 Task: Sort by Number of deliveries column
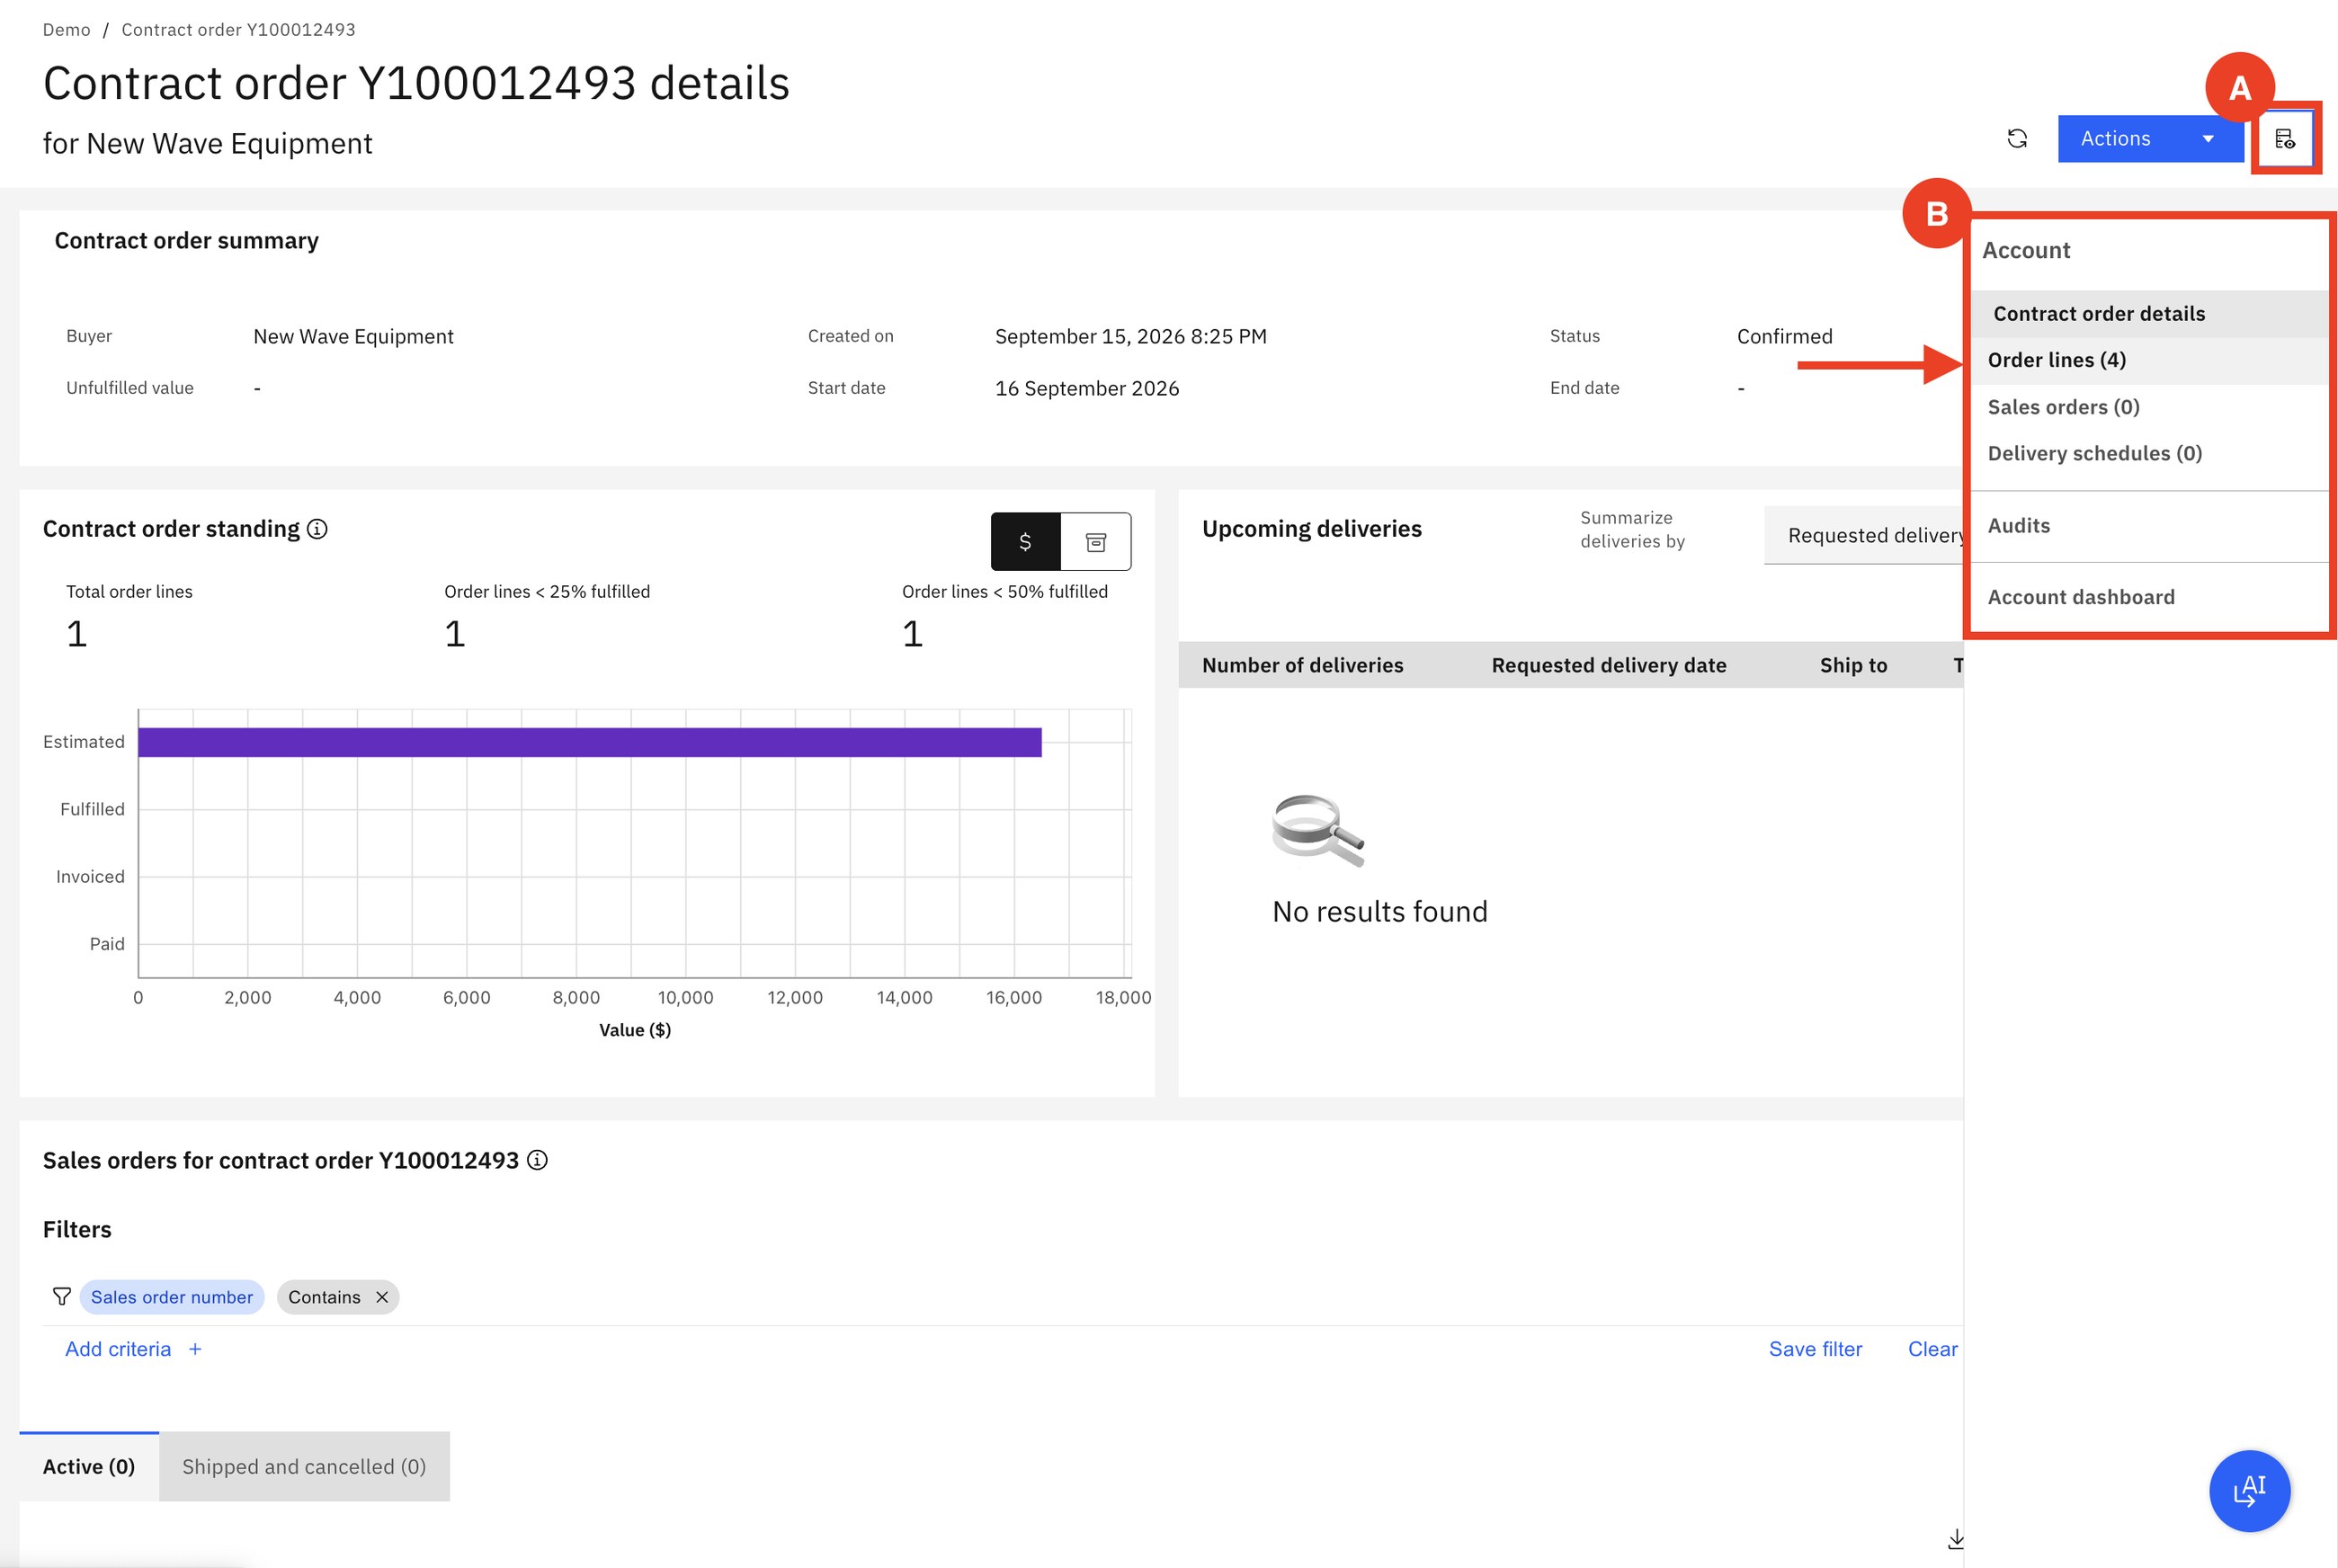pyautogui.click(x=1302, y=665)
